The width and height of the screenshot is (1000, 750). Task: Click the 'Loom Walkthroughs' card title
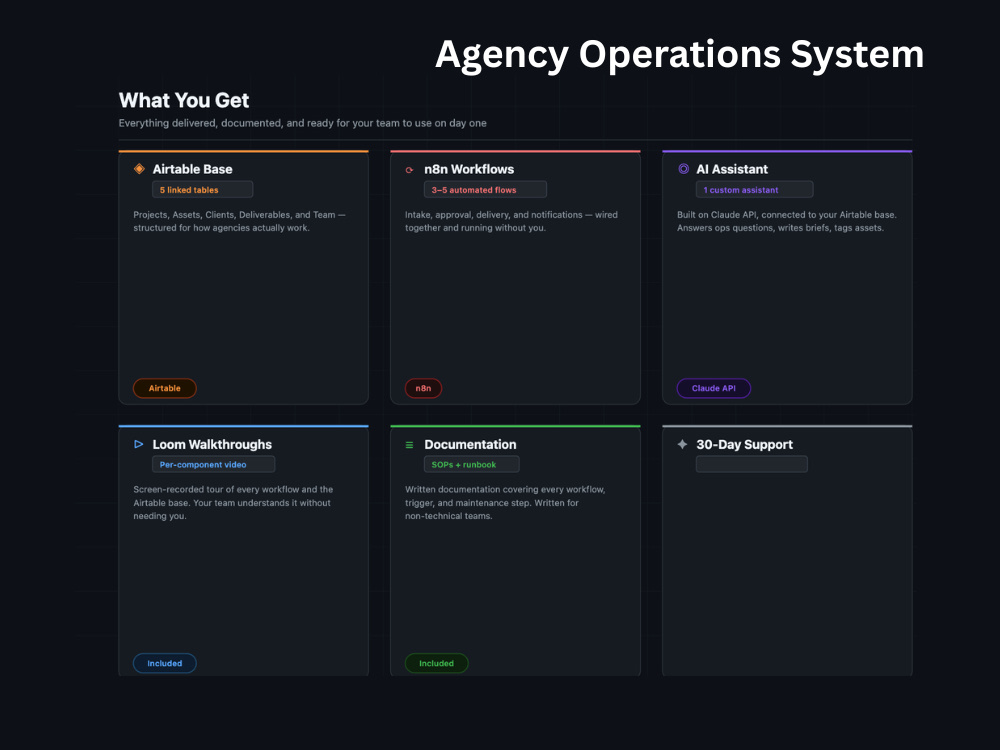pyautogui.click(x=212, y=445)
